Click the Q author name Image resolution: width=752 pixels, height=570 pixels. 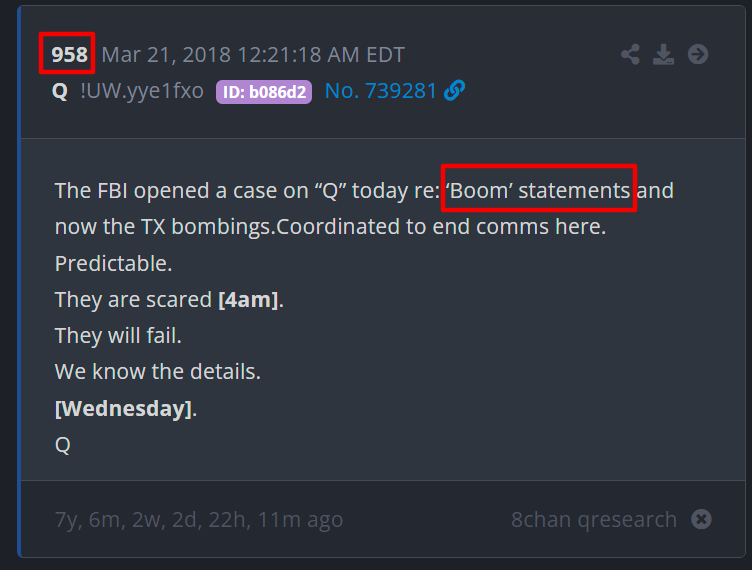(60, 91)
